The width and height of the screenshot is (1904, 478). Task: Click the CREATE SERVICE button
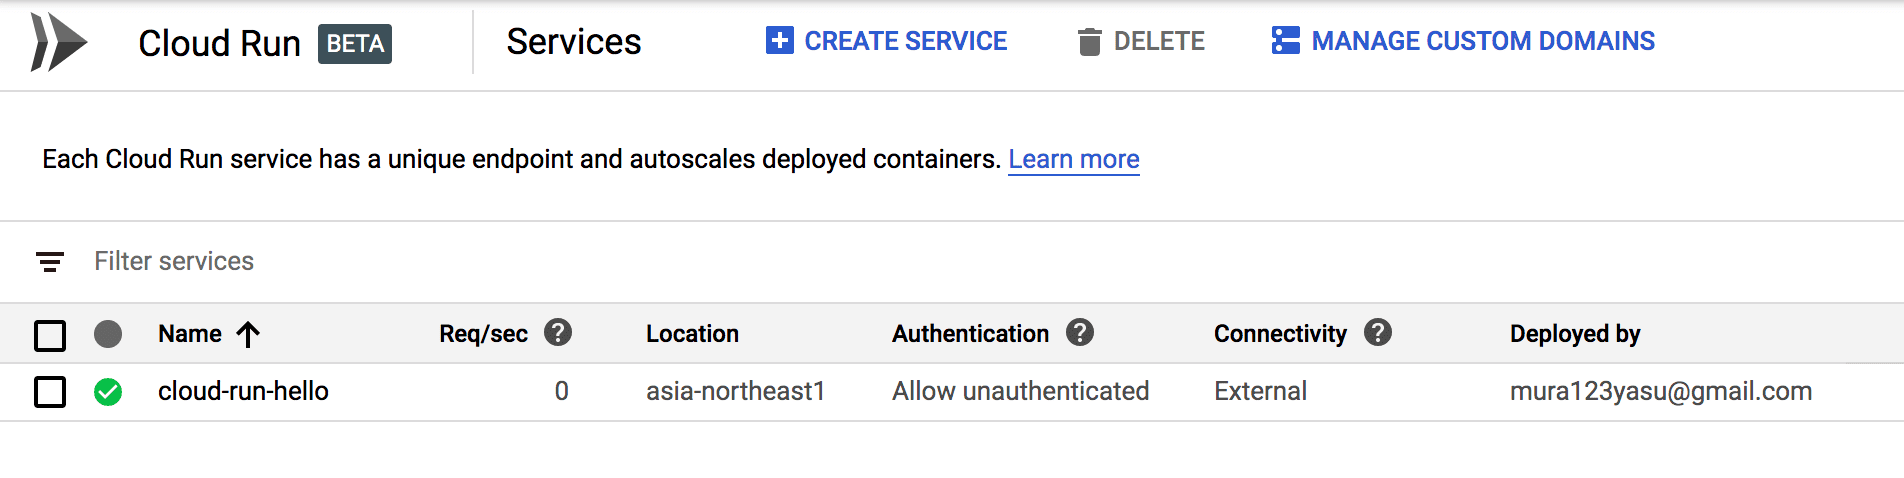(886, 41)
